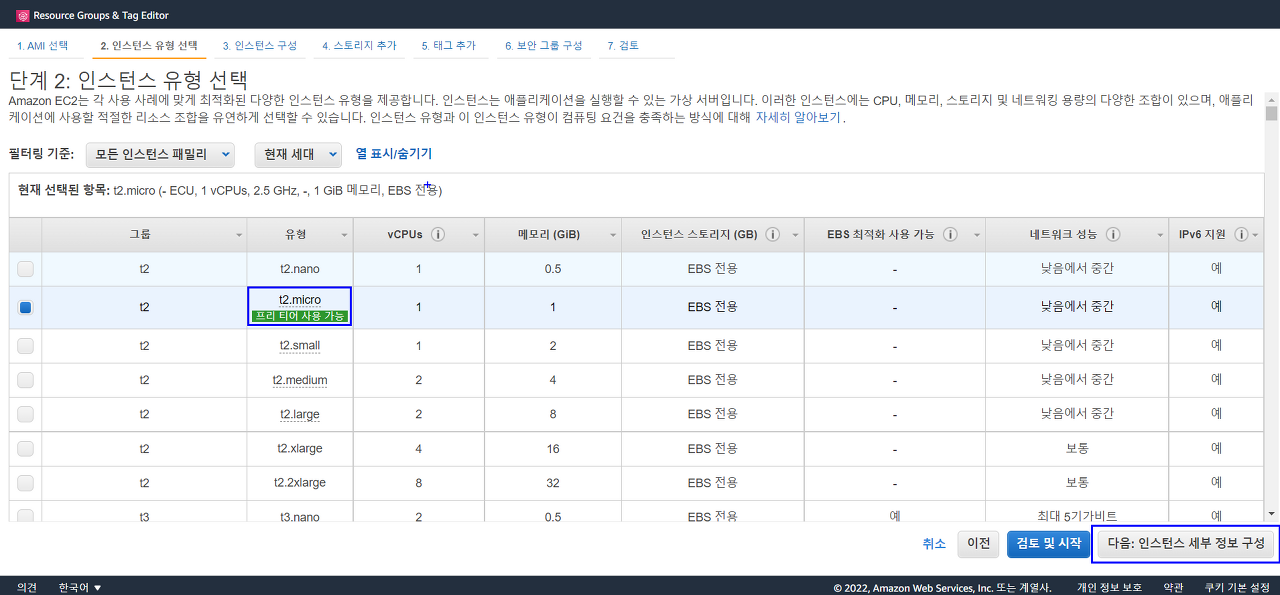Image resolution: width=1280 pixels, height=595 pixels.
Task: Select the t2.2xlarge row checkbox
Action: (25, 482)
